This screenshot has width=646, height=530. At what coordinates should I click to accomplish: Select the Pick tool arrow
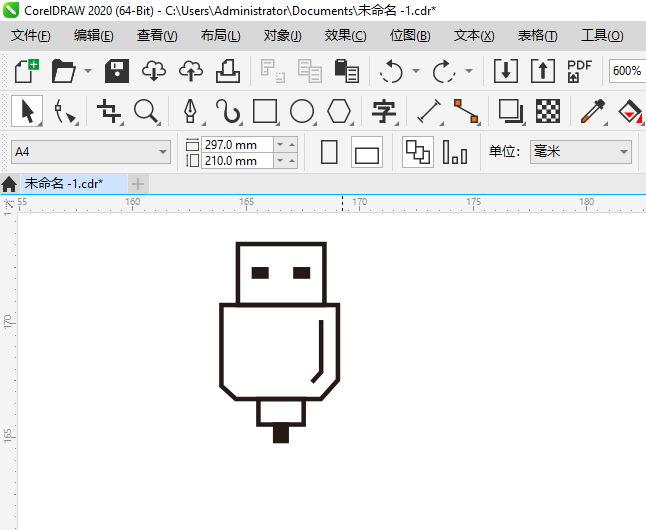pyautogui.click(x=27, y=111)
